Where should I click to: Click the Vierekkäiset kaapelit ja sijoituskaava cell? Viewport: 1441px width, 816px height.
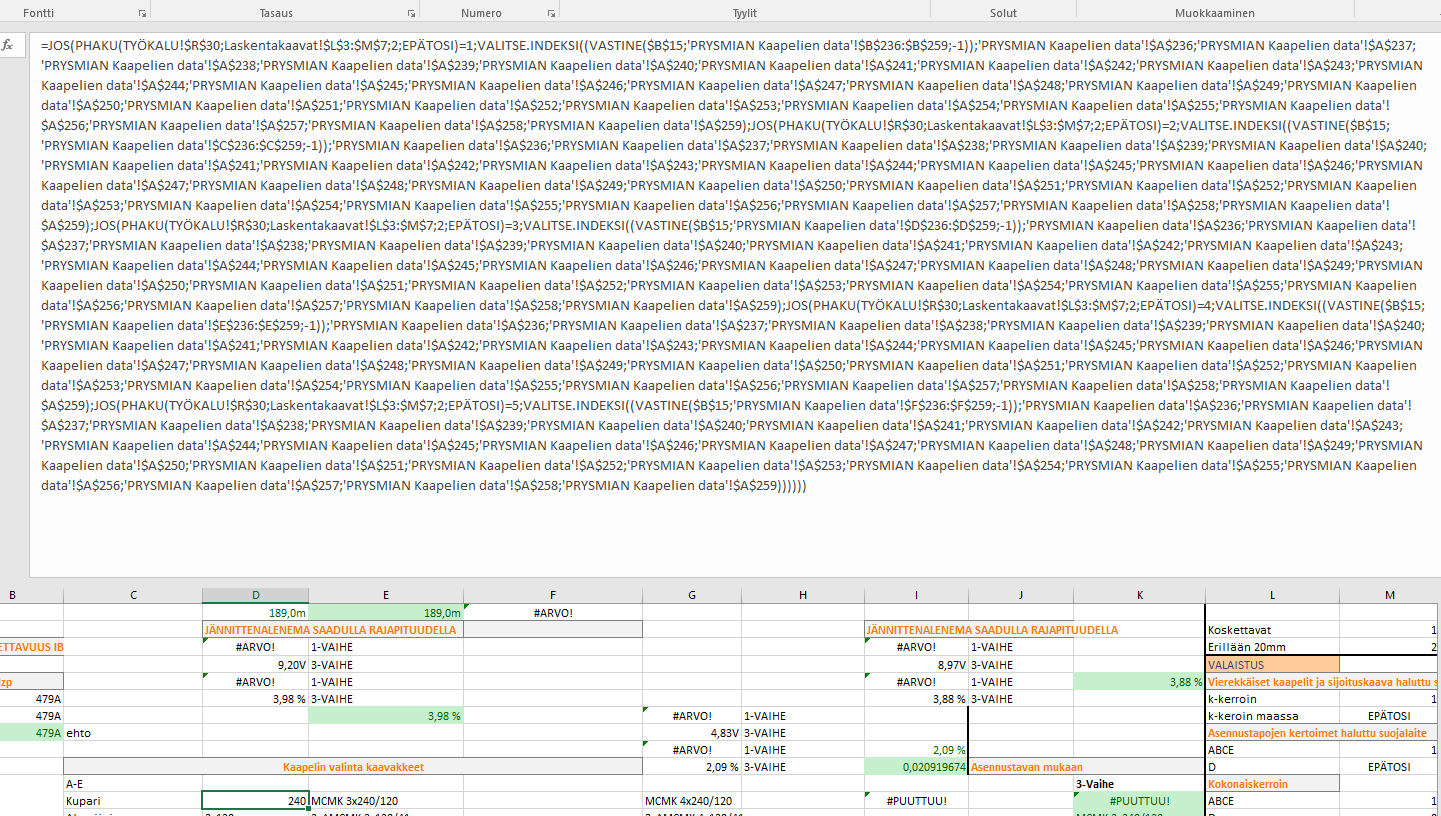click(1324, 681)
